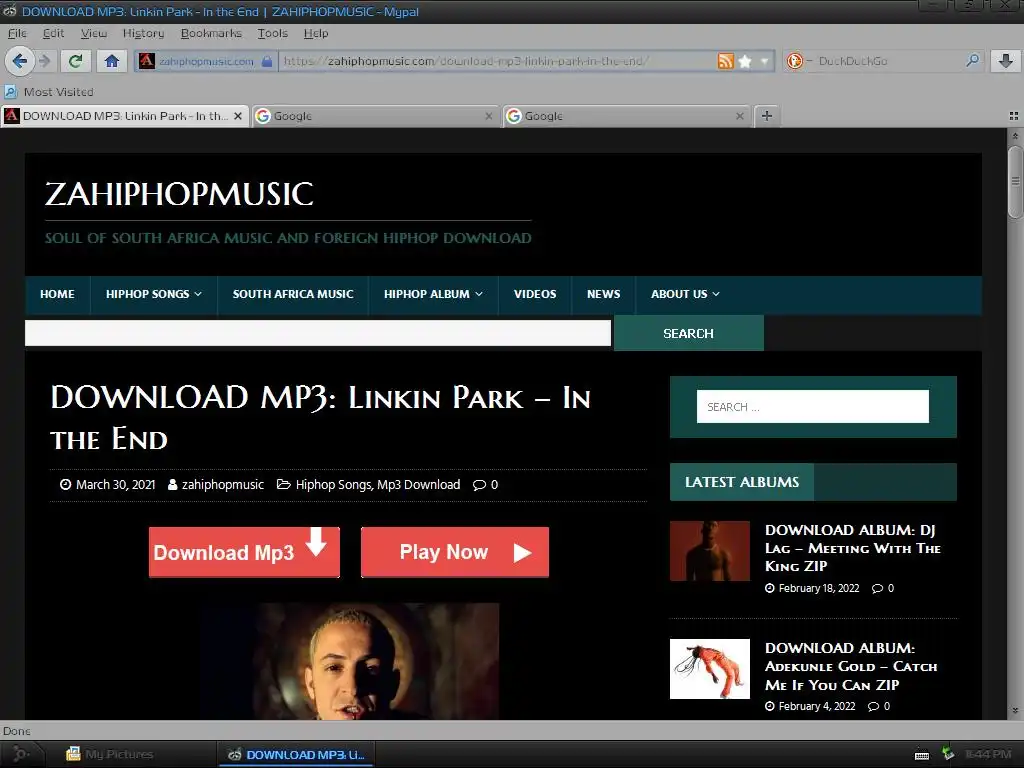1024x768 pixels.
Task: Open the URL history dropdown arrow
Action: [x=764, y=61]
